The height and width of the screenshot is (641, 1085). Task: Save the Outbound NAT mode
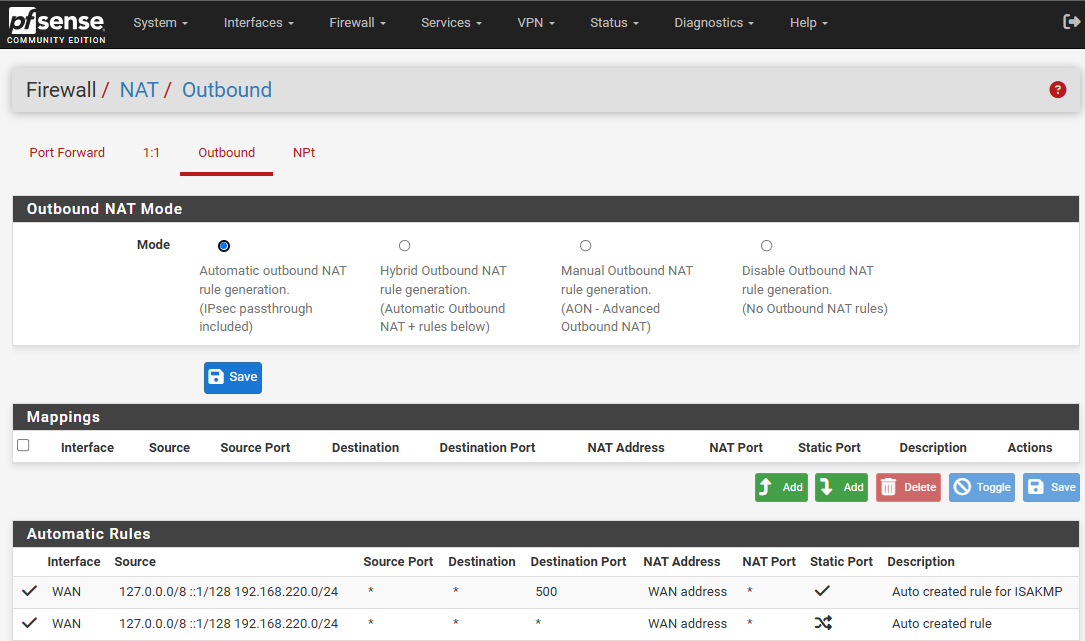(x=232, y=377)
